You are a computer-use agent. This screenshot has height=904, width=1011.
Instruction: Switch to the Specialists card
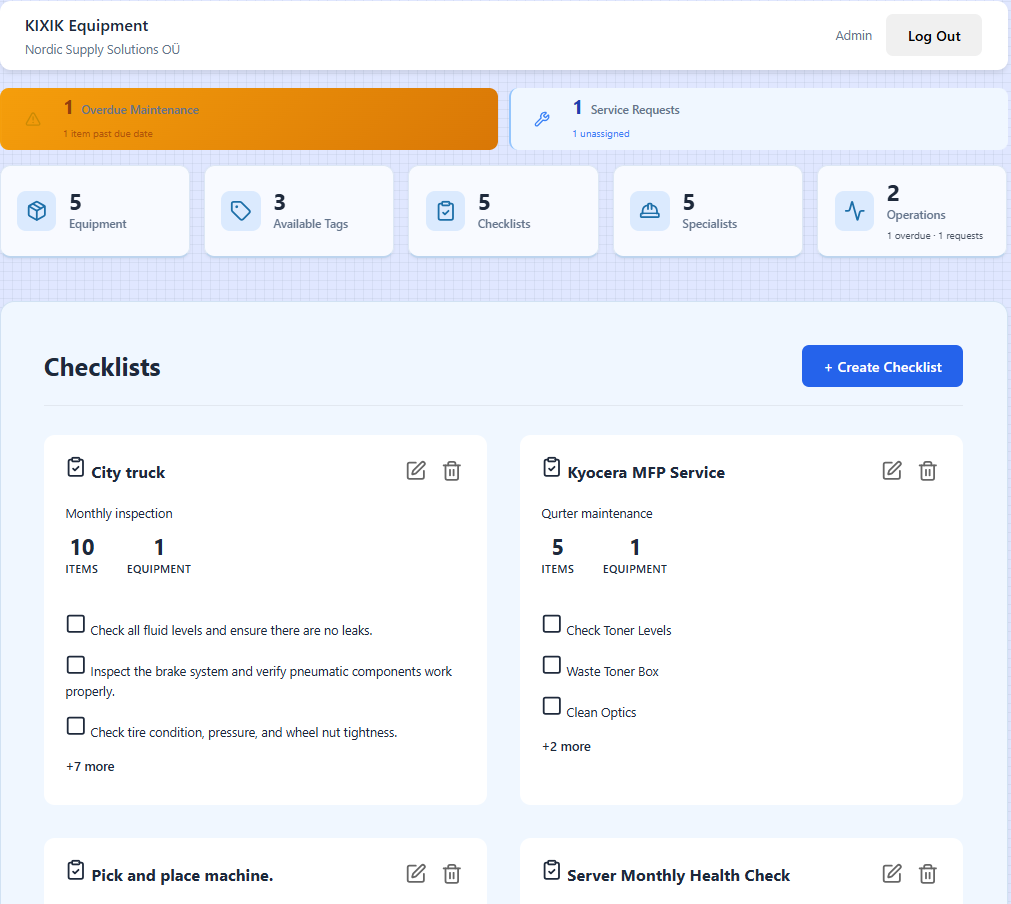(708, 211)
